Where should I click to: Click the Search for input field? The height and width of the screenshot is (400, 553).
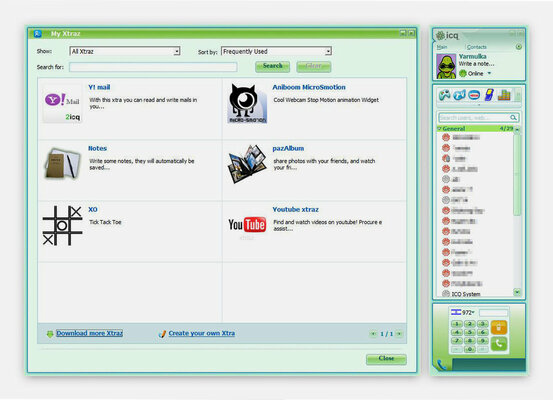[x=153, y=67]
